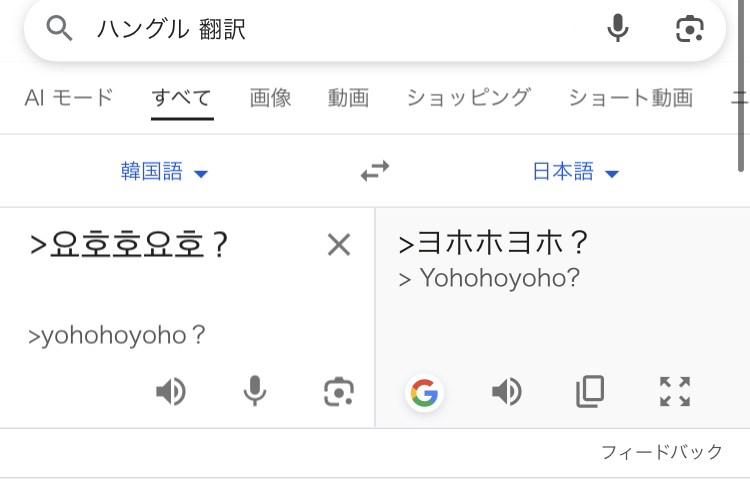Copy the translated Japanese text

pos(590,392)
